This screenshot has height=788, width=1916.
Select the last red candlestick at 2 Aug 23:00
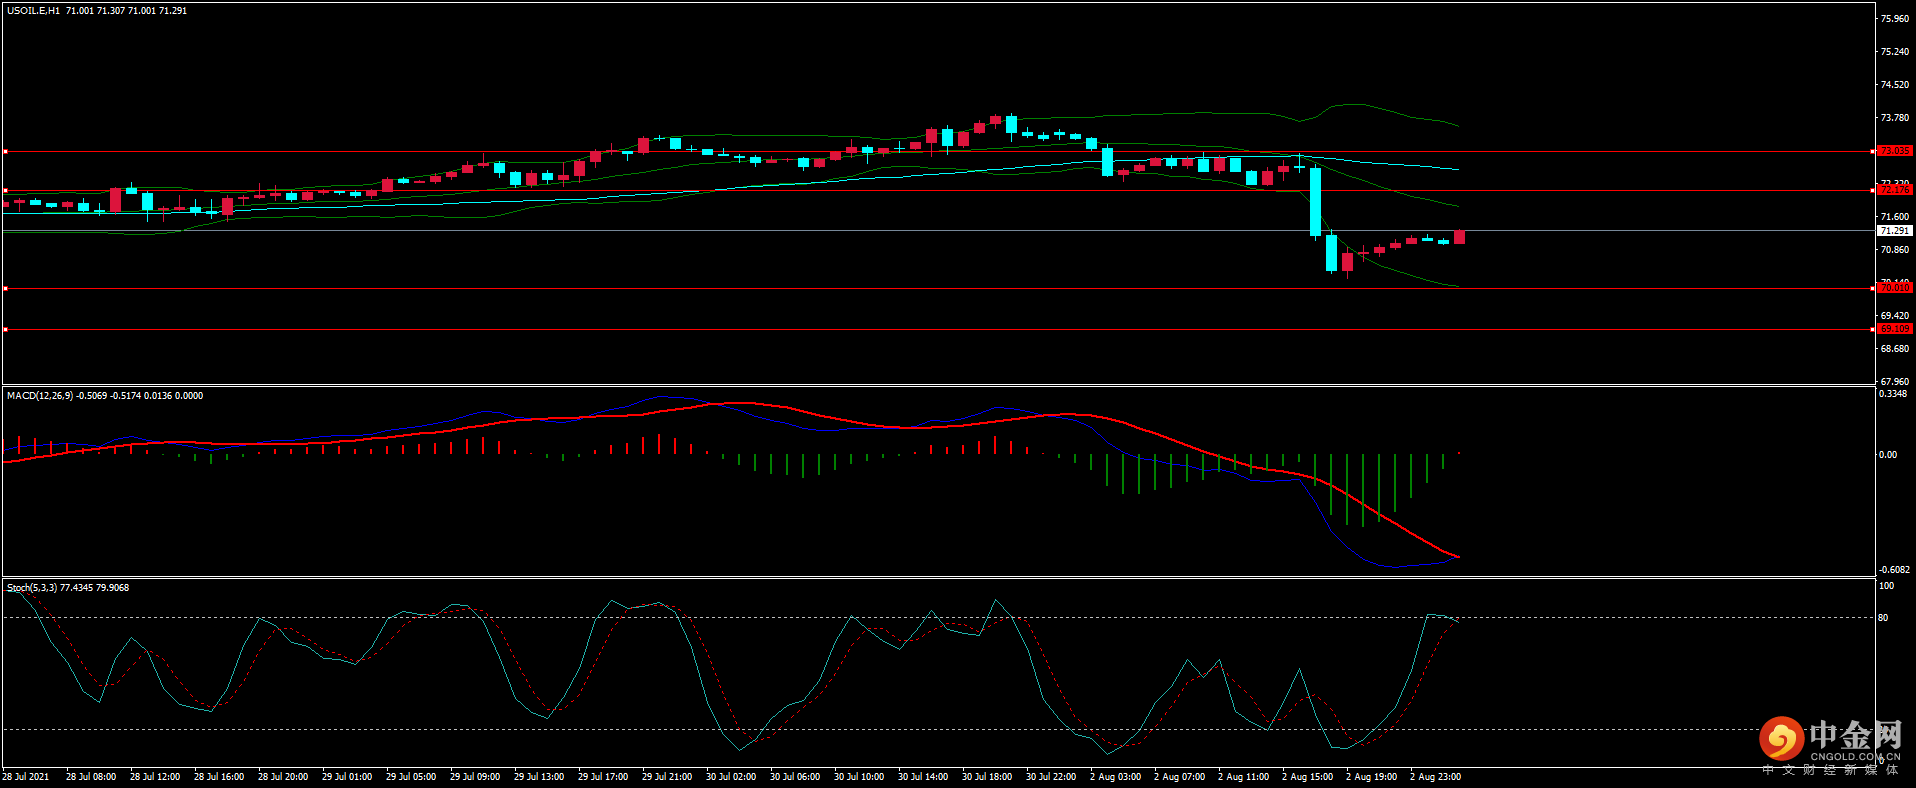pos(1460,237)
